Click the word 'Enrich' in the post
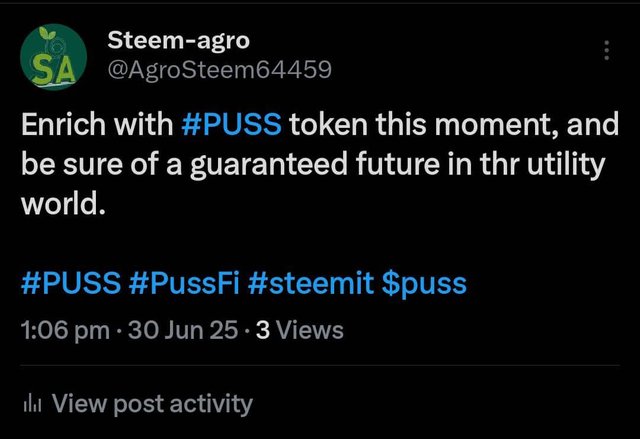The image size is (640, 439). (x=63, y=124)
